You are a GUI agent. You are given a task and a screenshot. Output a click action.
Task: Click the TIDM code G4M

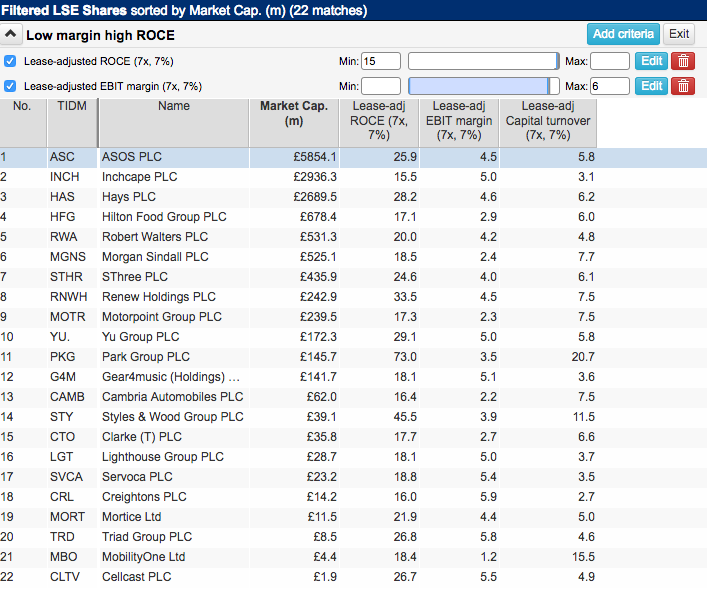(63, 377)
